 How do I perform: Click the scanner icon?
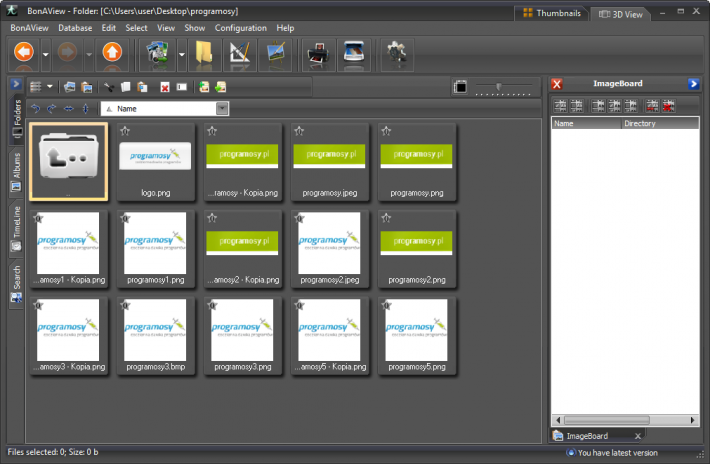tap(354, 53)
